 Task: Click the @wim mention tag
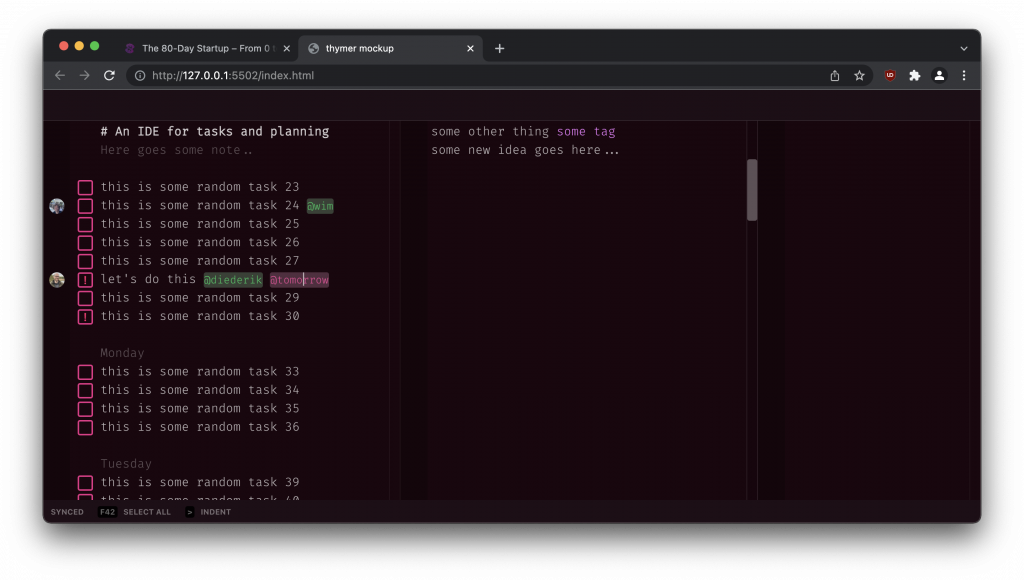pyautogui.click(x=320, y=206)
